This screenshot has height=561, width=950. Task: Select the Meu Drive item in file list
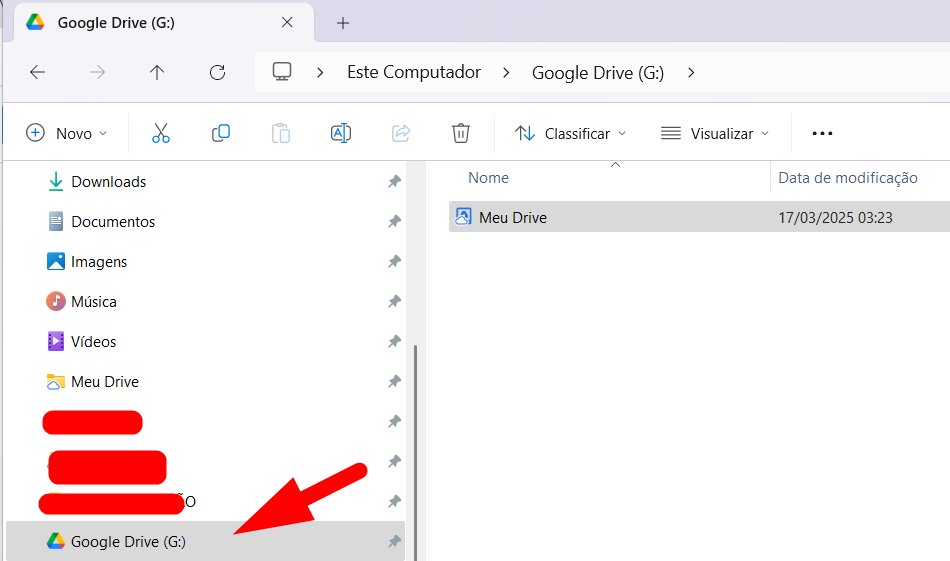(513, 217)
